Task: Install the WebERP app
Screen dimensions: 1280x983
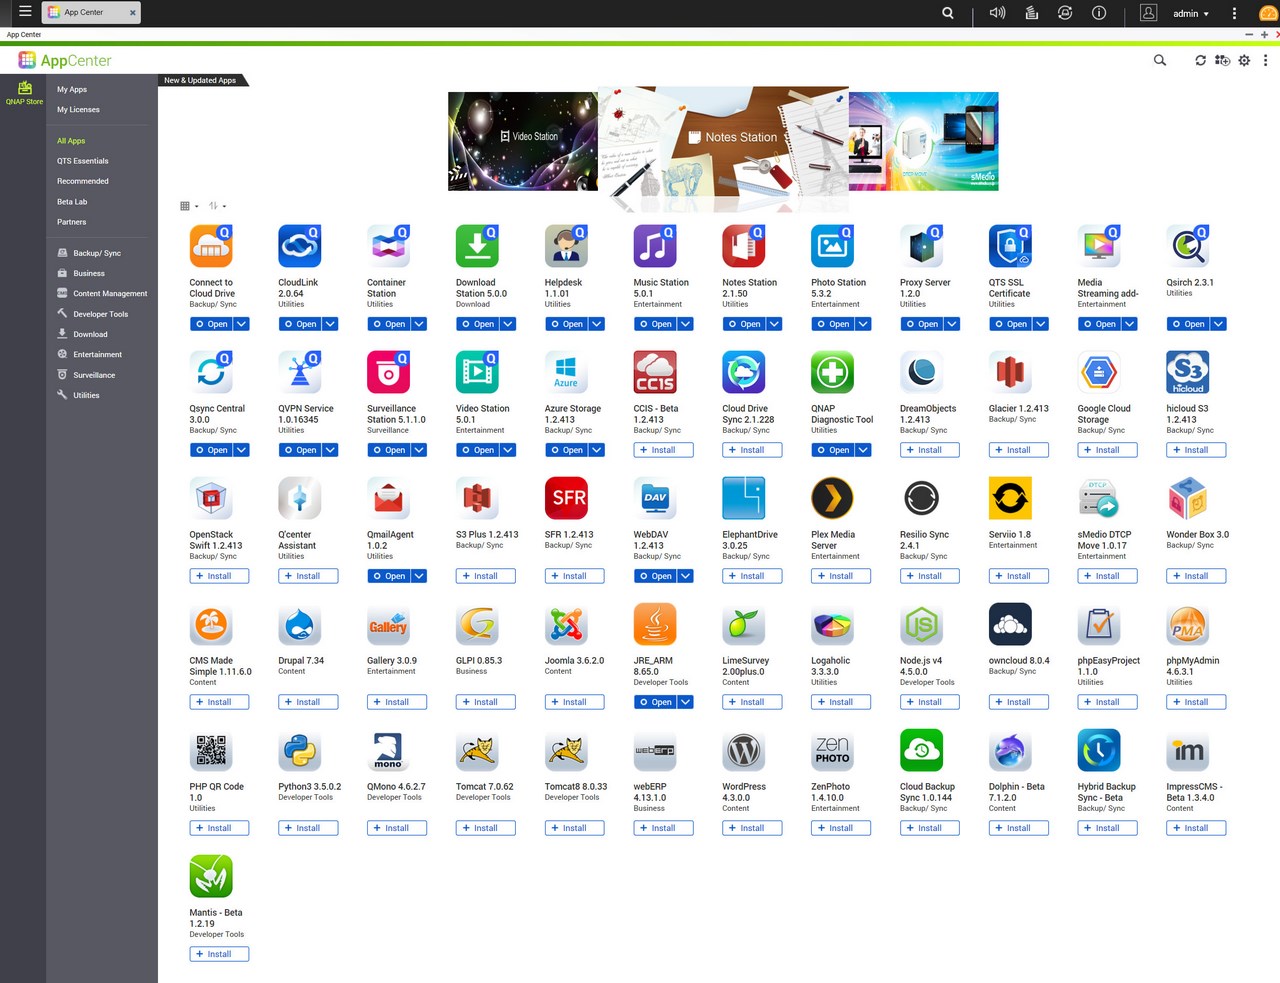Action: point(663,828)
